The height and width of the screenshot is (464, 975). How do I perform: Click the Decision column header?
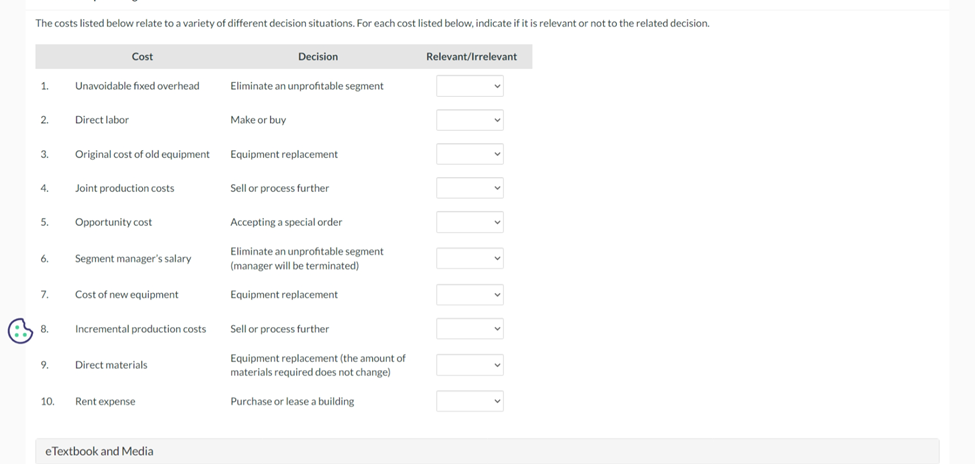(318, 57)
